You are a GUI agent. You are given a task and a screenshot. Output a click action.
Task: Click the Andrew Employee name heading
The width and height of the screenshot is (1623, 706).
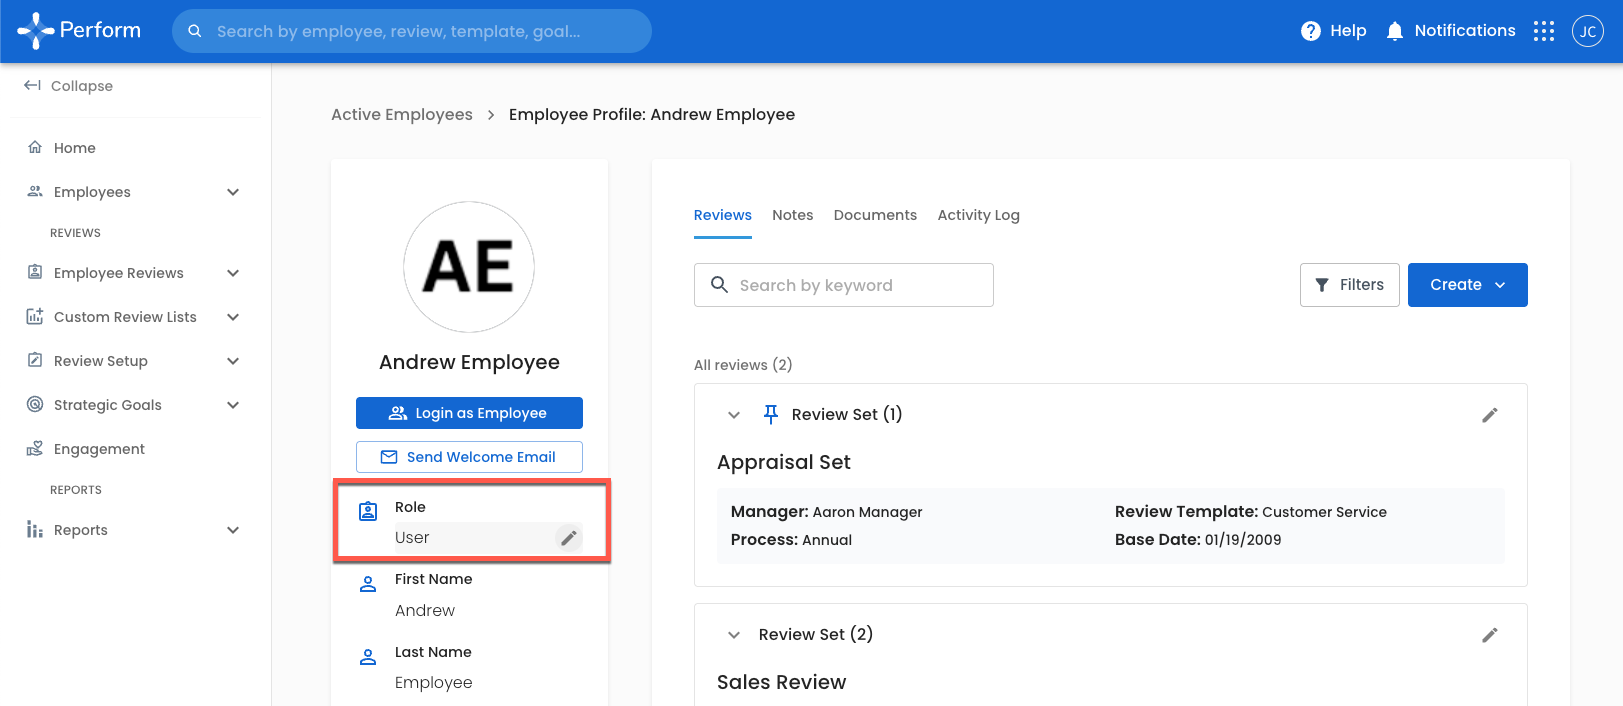pos(469,362)
